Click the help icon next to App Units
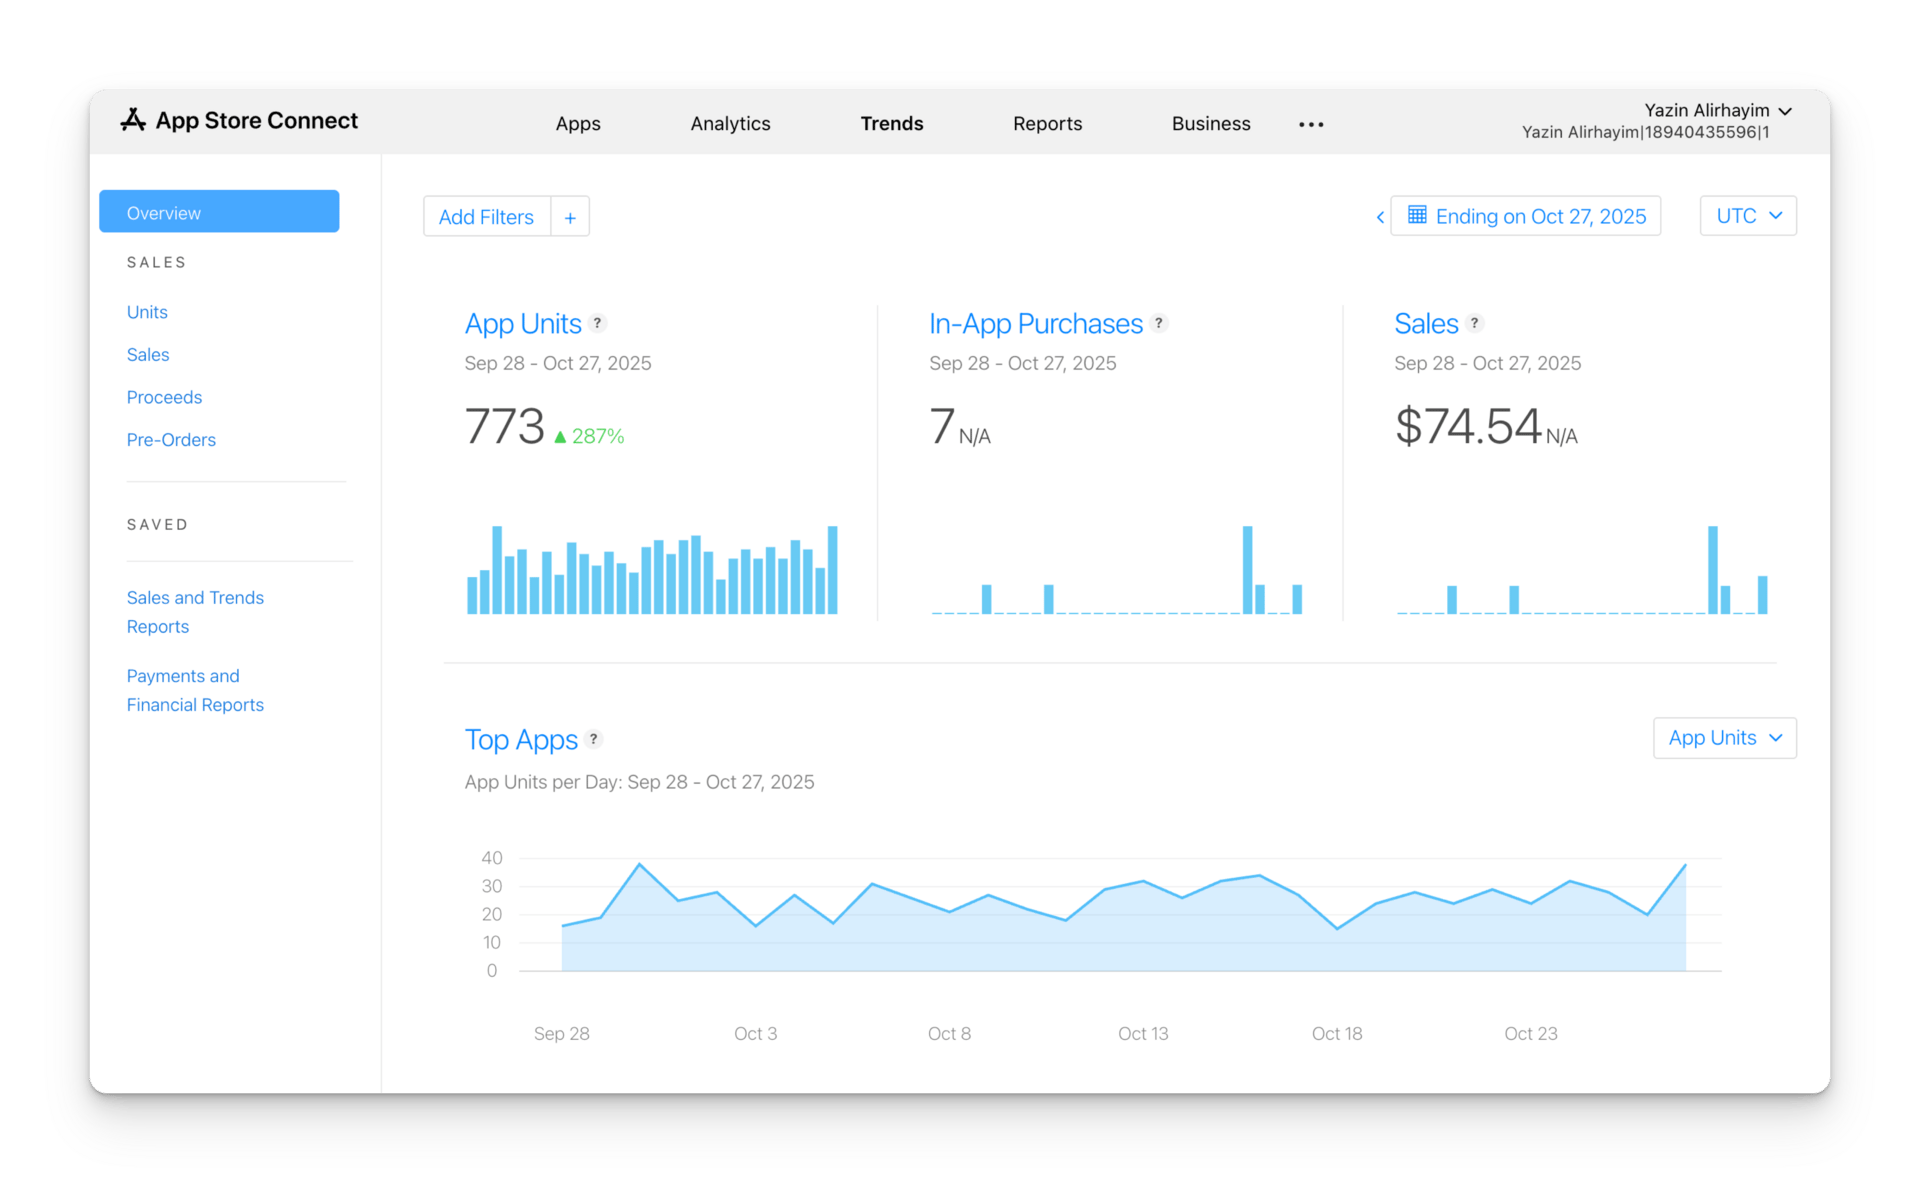The height and width of the screenshot is (1183, 1920). point(598,323)
